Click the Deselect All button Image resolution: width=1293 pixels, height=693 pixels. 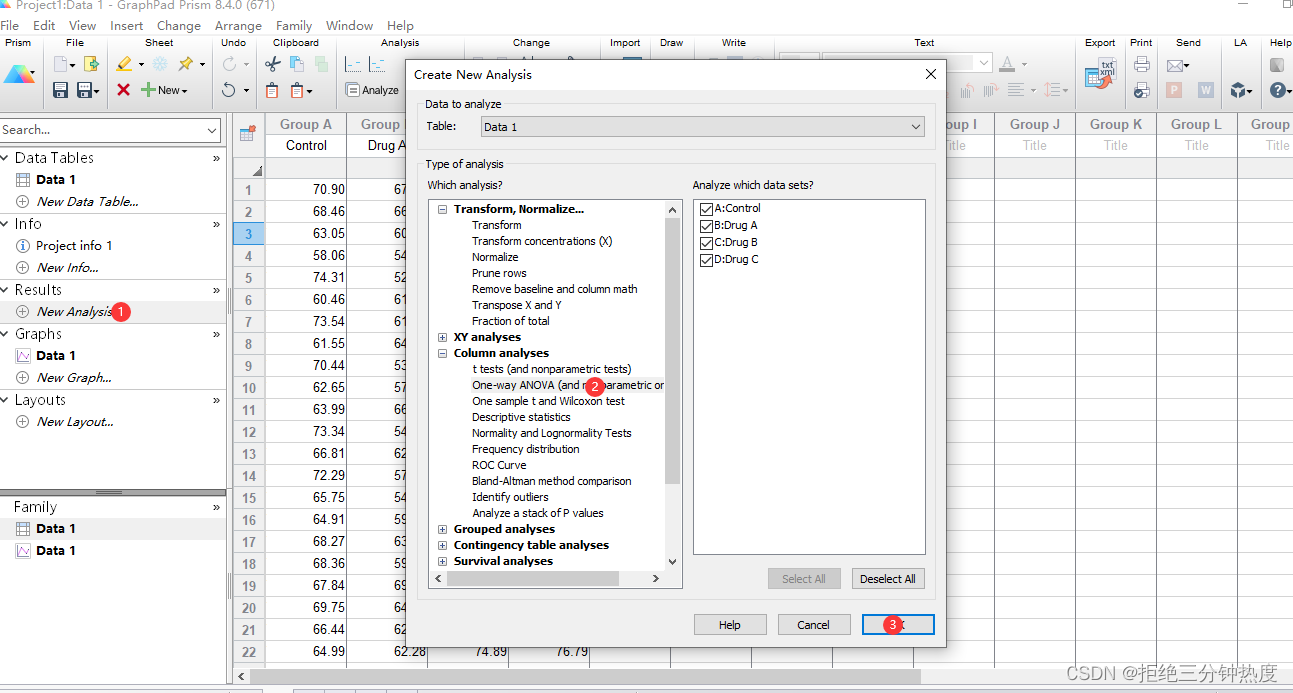coord(888,579)
